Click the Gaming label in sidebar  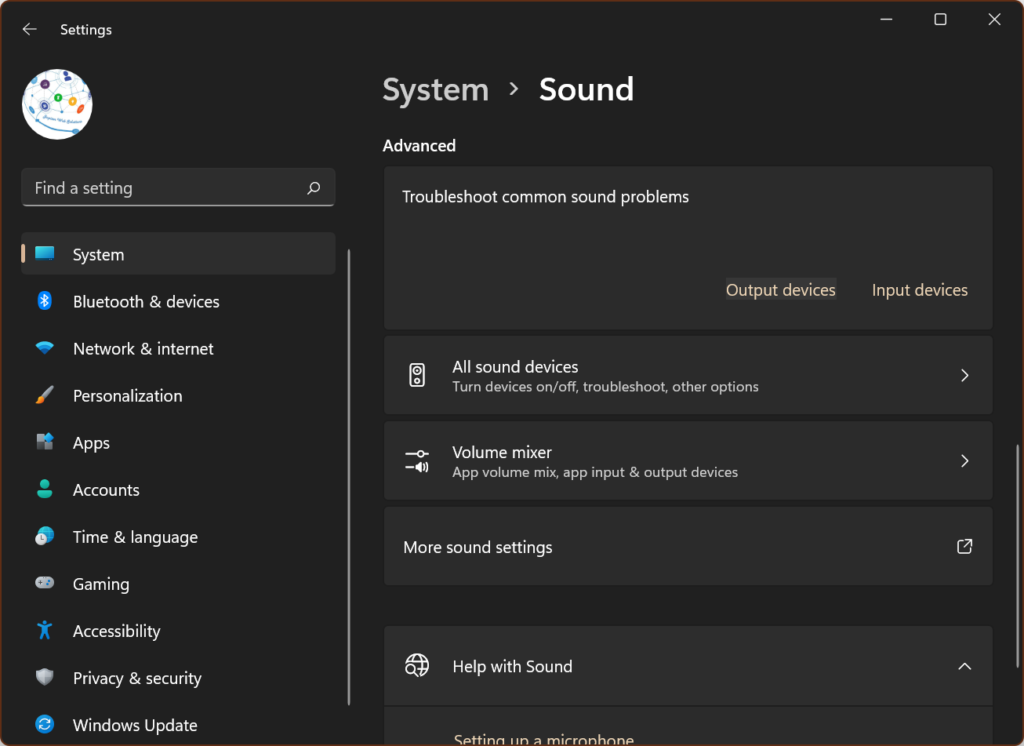101,584
